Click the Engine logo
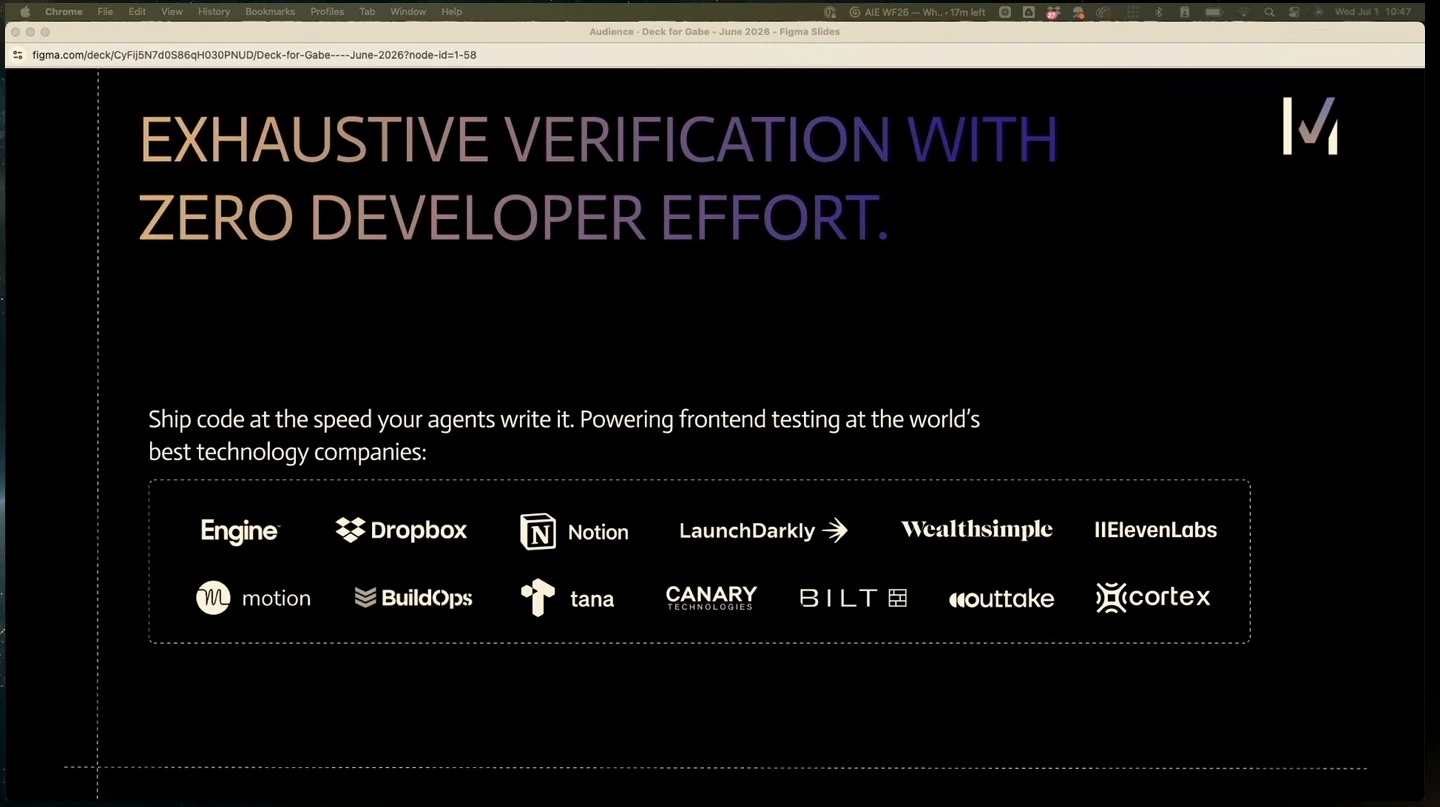 tap(240, 531)
